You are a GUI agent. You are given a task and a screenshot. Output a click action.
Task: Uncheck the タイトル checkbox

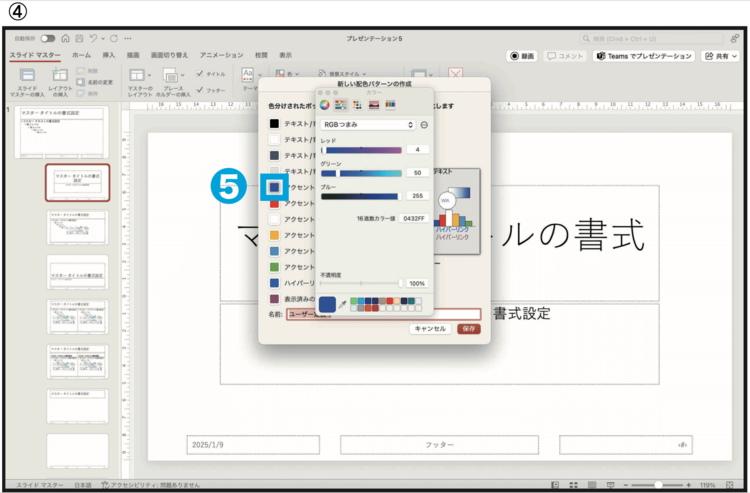point(199,74)
